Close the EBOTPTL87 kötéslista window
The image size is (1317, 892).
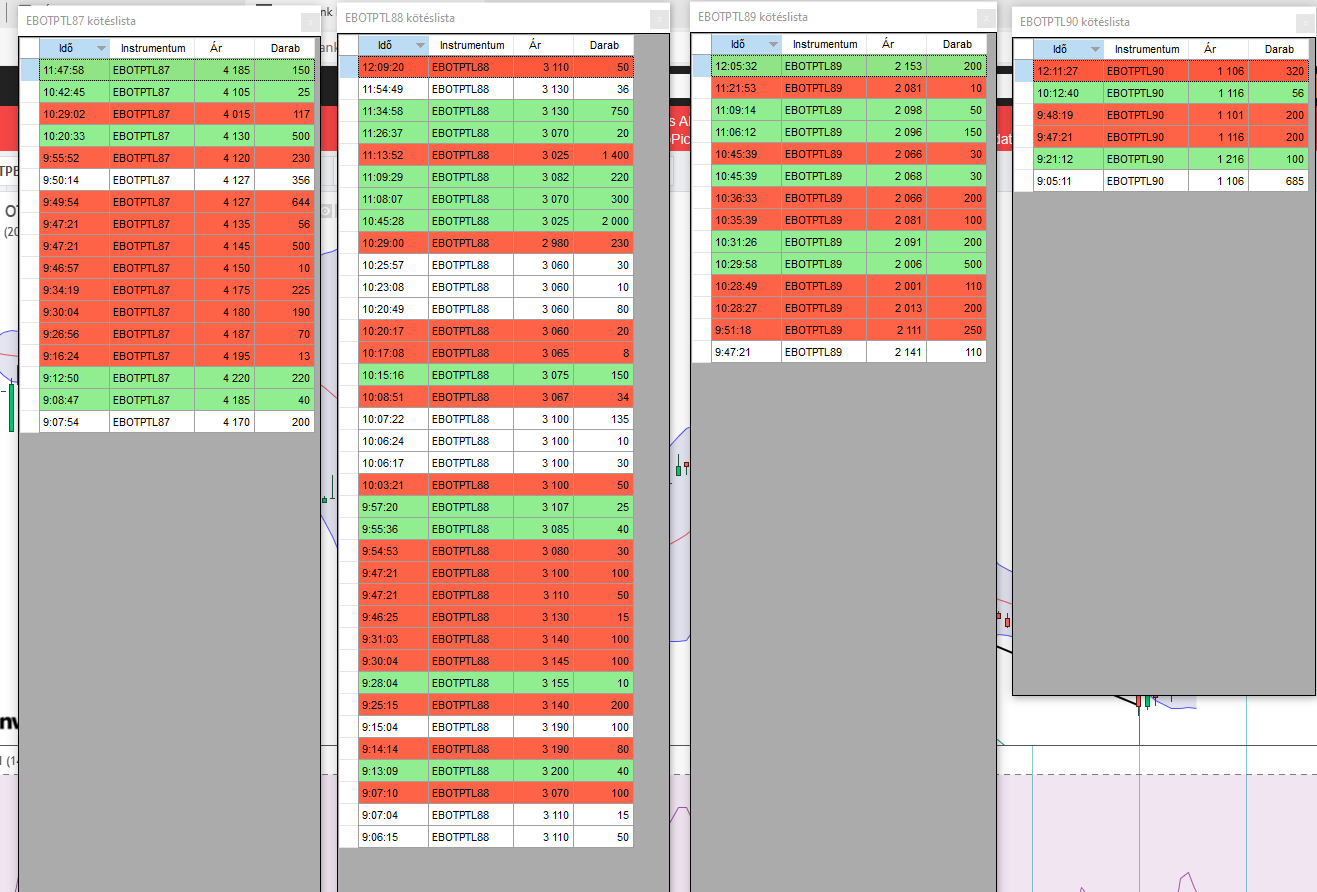(x=309, y=20)
